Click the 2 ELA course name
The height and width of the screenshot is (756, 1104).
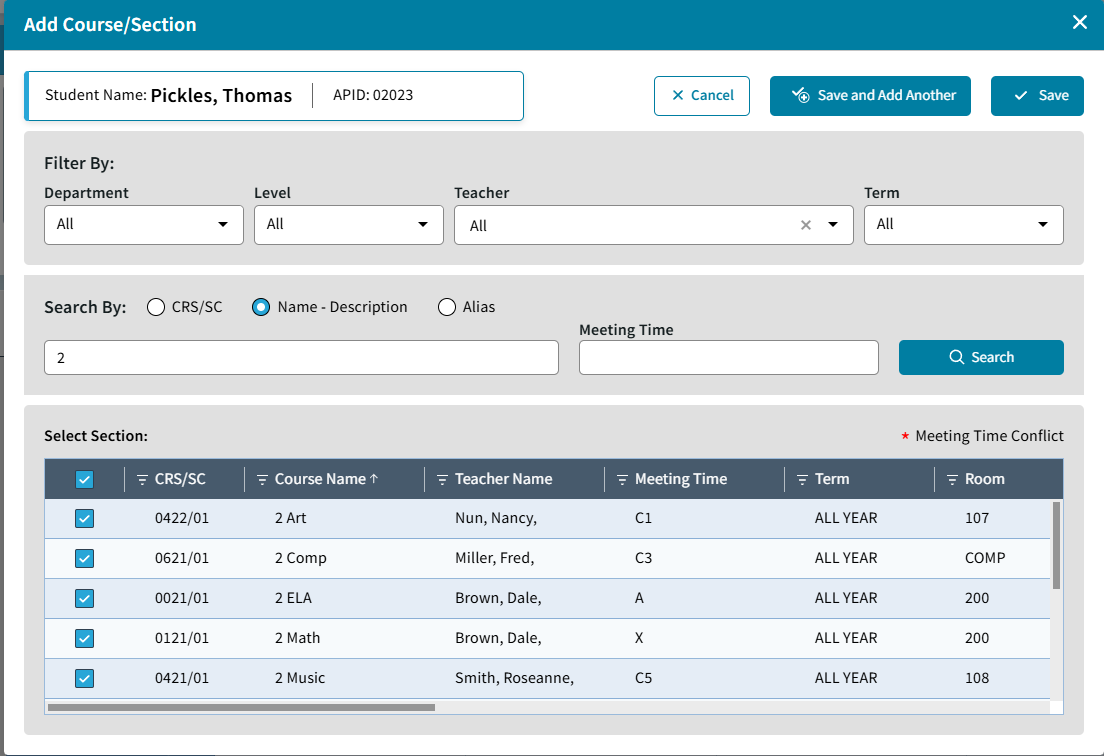(293, 598)
